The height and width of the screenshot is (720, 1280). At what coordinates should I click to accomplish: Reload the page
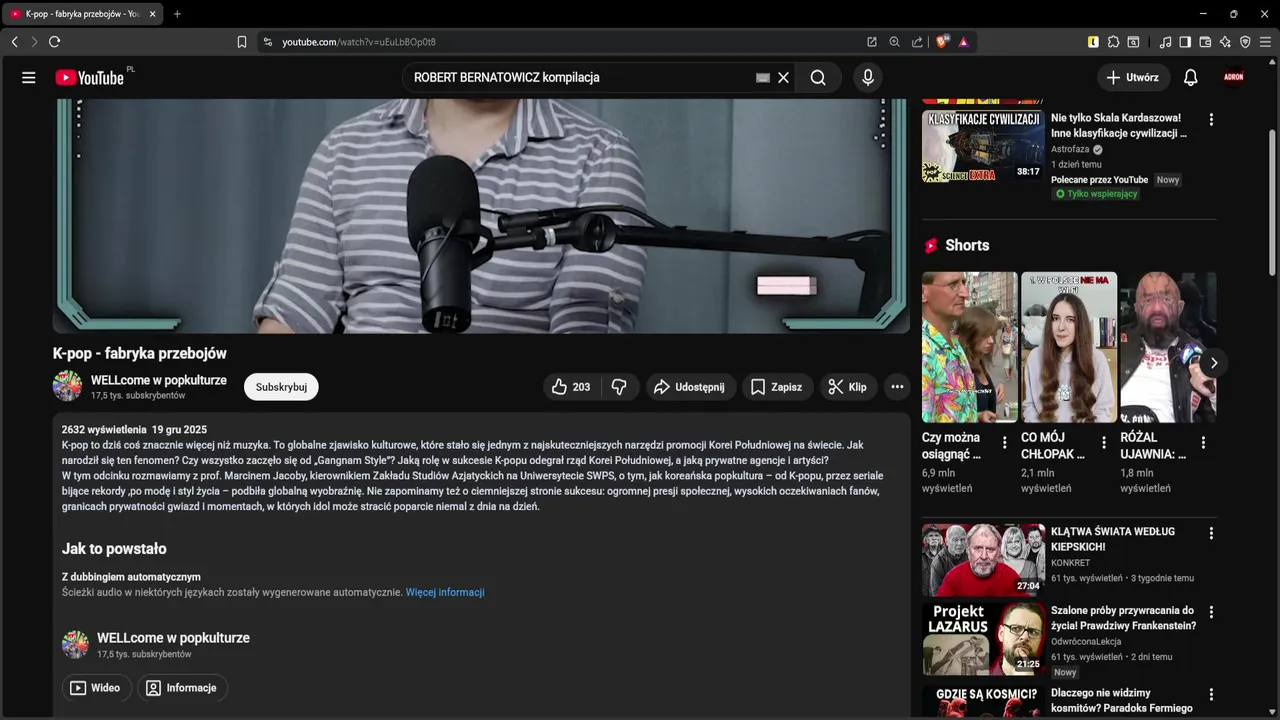click(54, 42)
